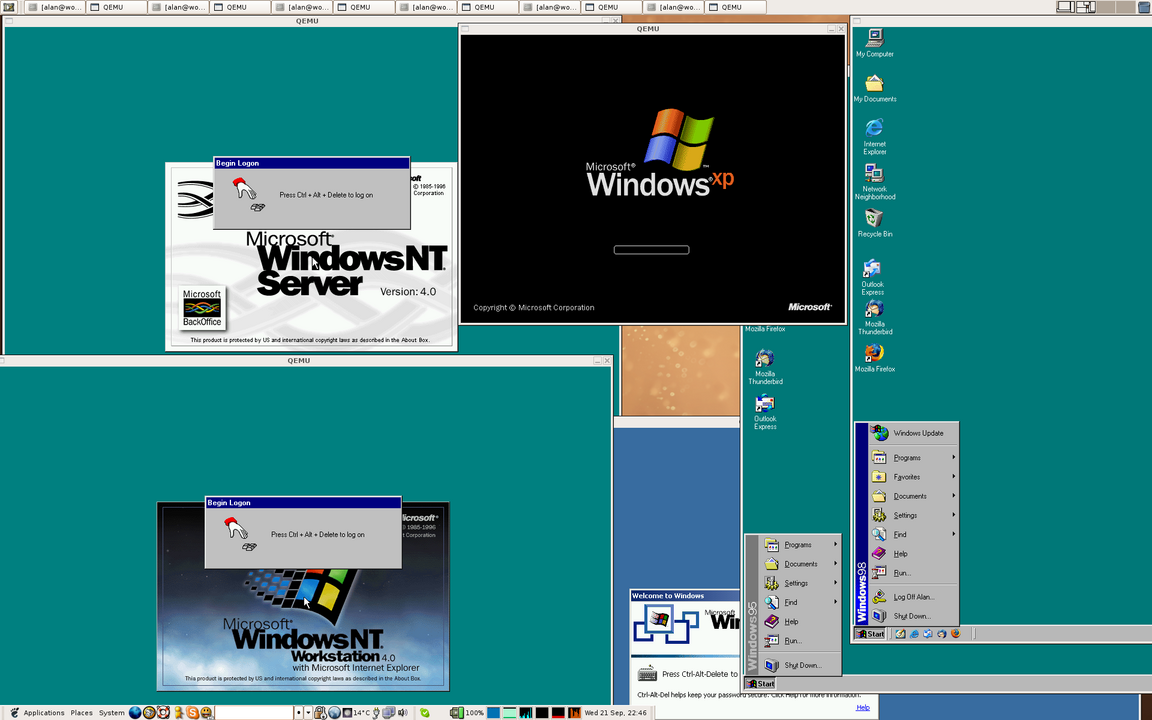Click the 14 °C weather applet
The height and width of the screenshot is (720, 1152).
[x=358, y=713]
